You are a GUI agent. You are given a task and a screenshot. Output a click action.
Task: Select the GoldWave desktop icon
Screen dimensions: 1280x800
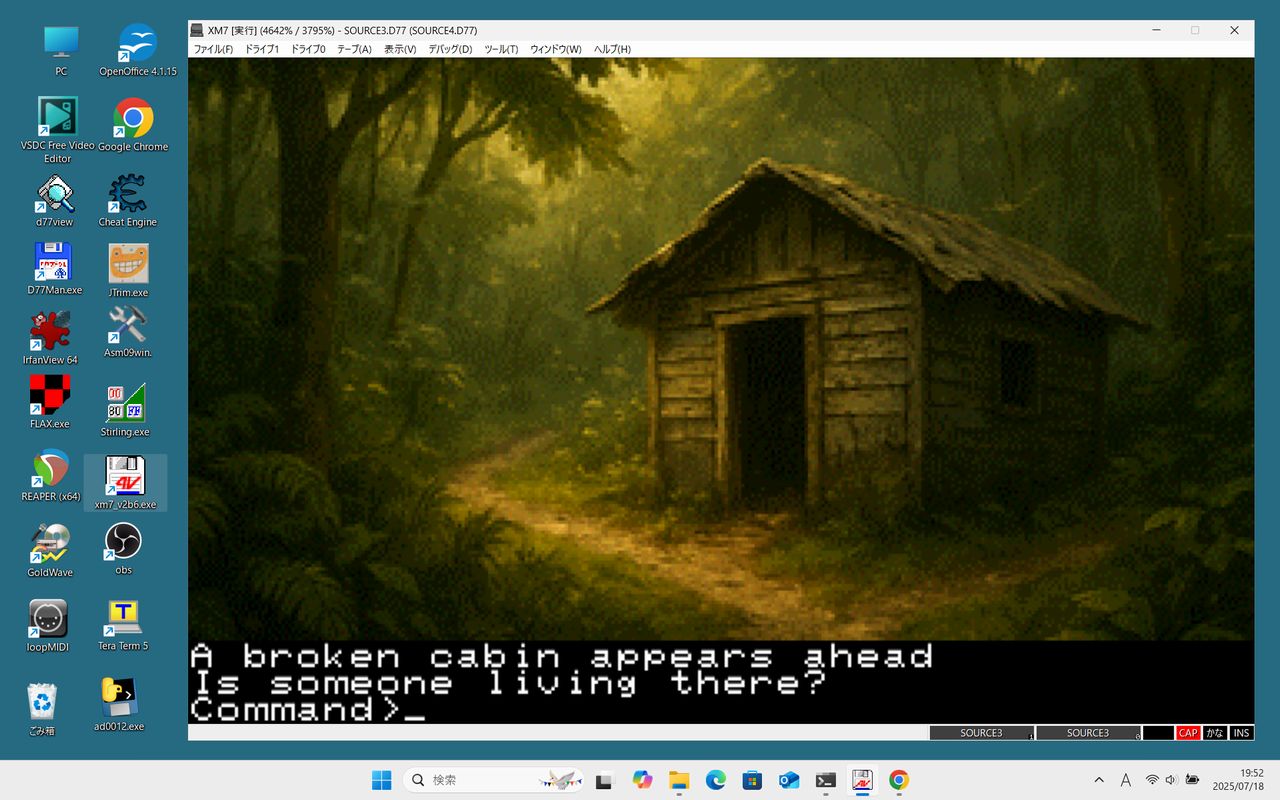pyautogui.click(x=50, y=551)
